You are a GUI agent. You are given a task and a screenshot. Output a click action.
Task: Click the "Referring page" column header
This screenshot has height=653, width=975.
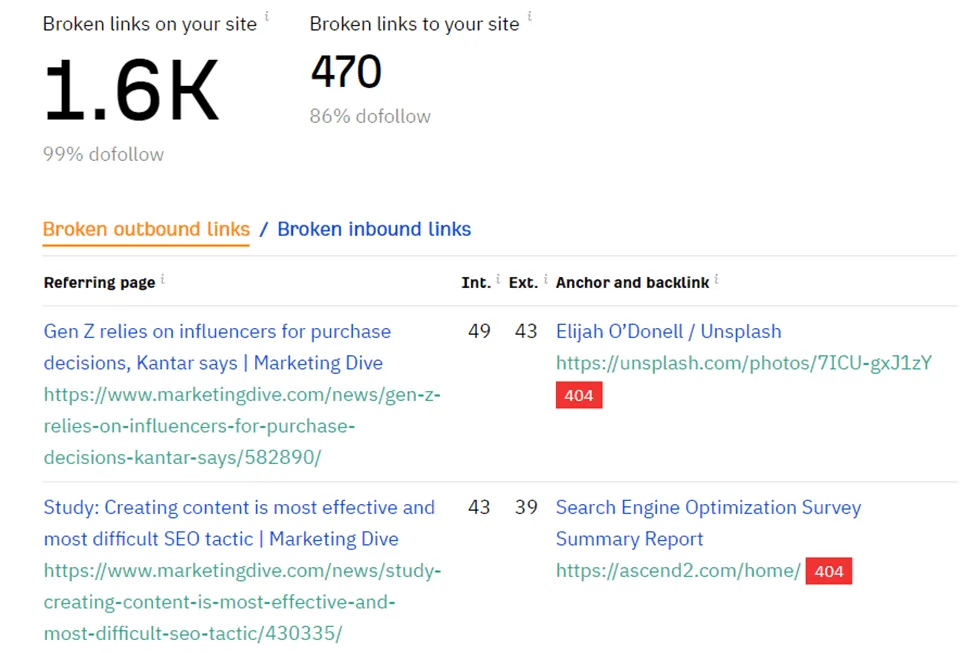point(100,282)
